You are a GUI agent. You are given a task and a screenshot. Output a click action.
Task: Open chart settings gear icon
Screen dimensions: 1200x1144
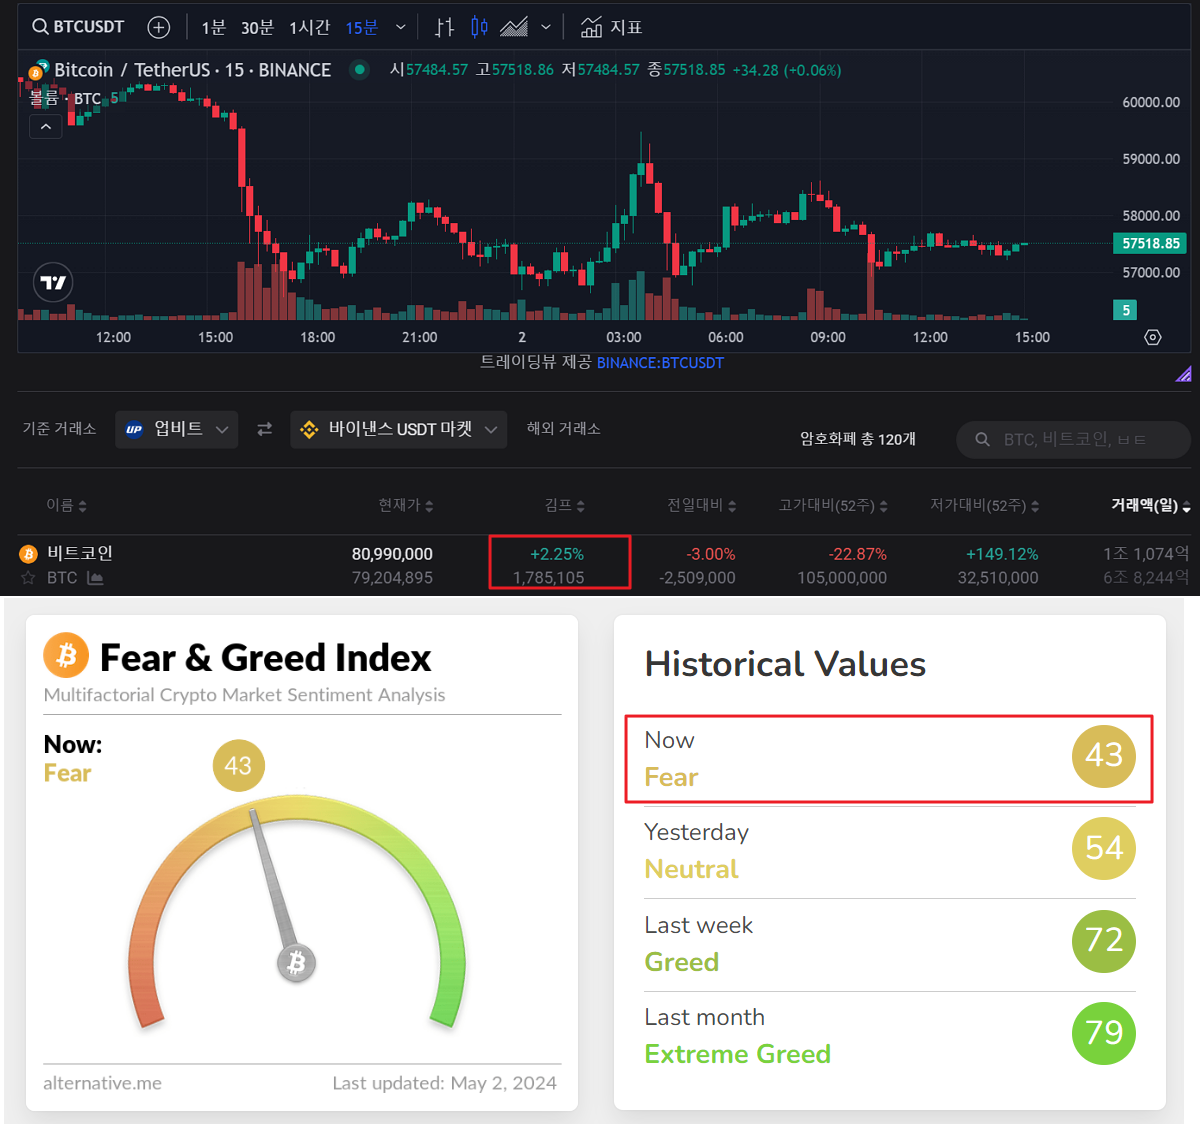pyautogui.click(x=1152, y=338)
